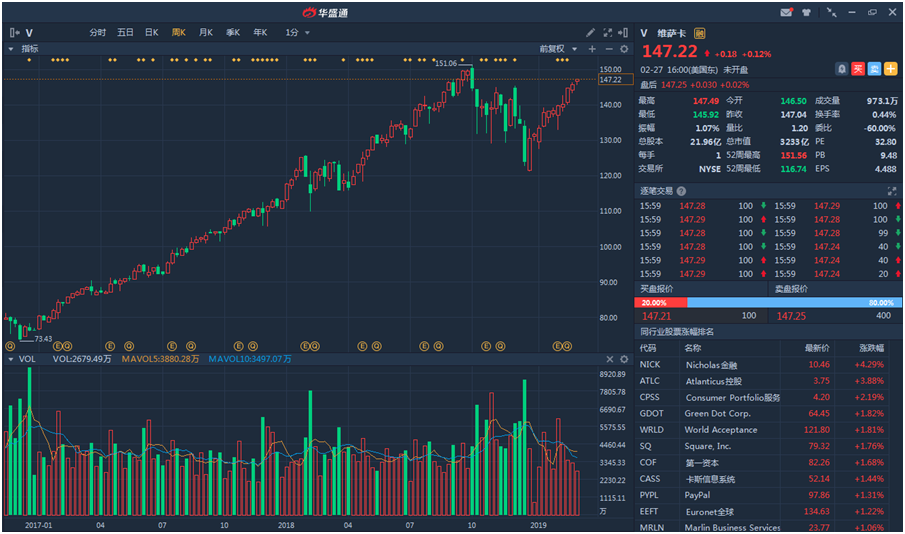Click the skin theme shirt icon
The image size is (905, 534).
807,12
